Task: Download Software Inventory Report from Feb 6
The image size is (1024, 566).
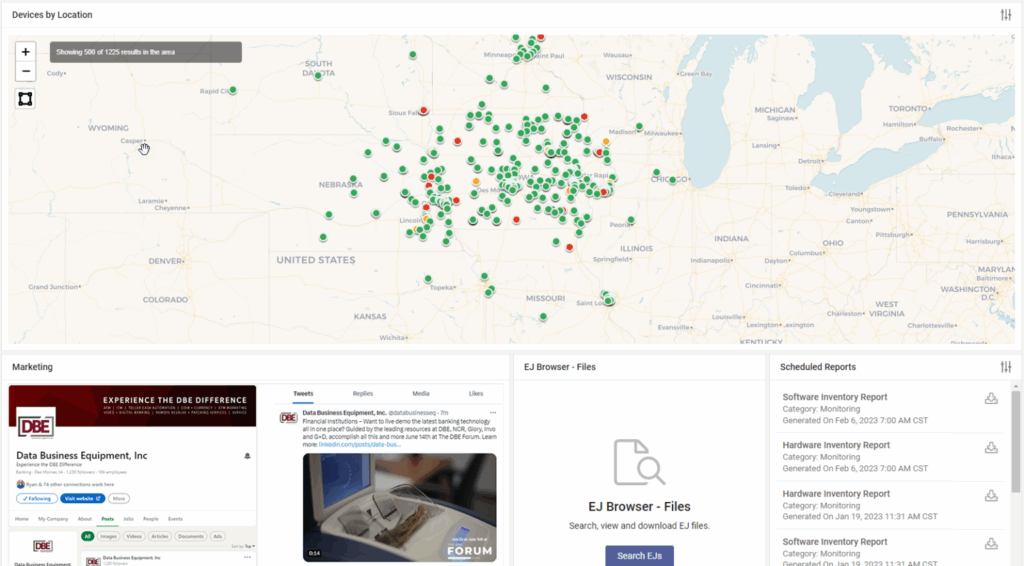Action: point(991,398)
